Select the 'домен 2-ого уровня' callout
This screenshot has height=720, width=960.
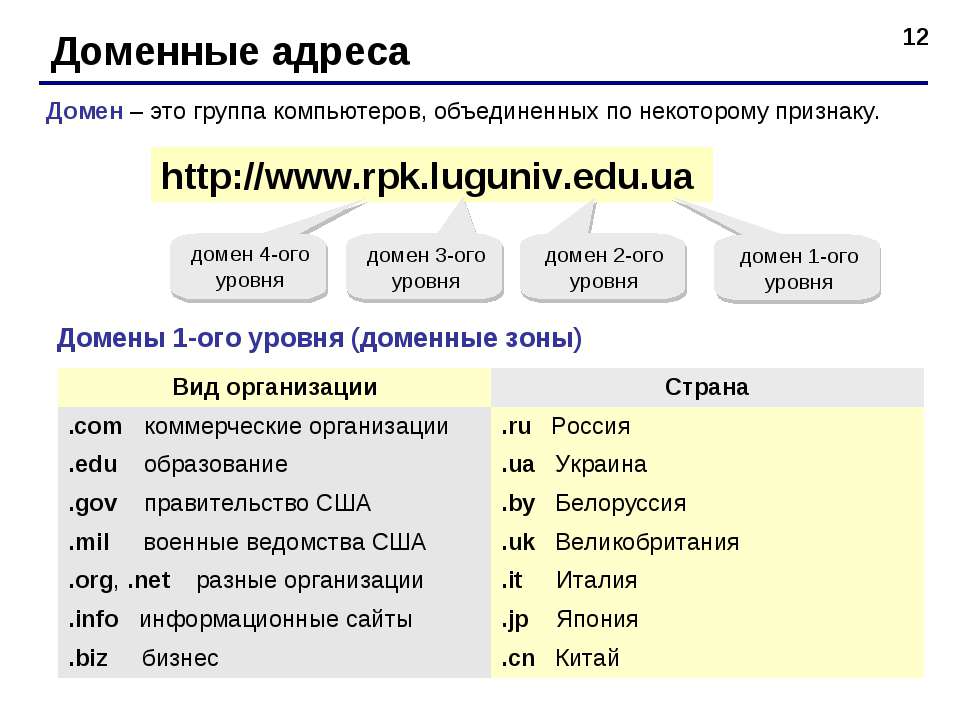(604, 268)
